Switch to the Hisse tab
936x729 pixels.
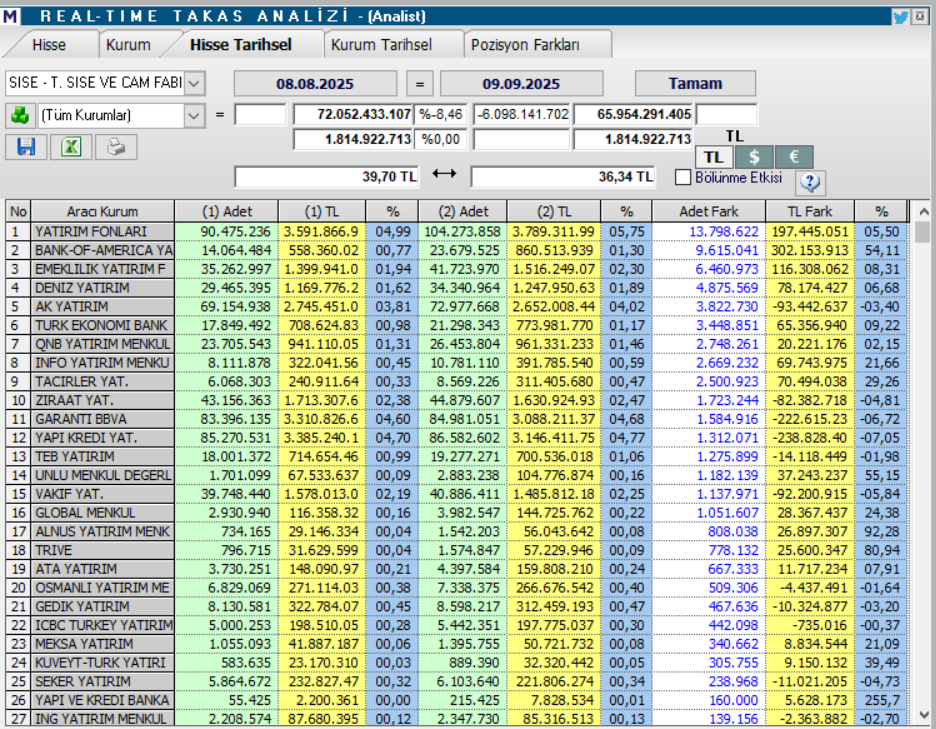click(51, 44)
